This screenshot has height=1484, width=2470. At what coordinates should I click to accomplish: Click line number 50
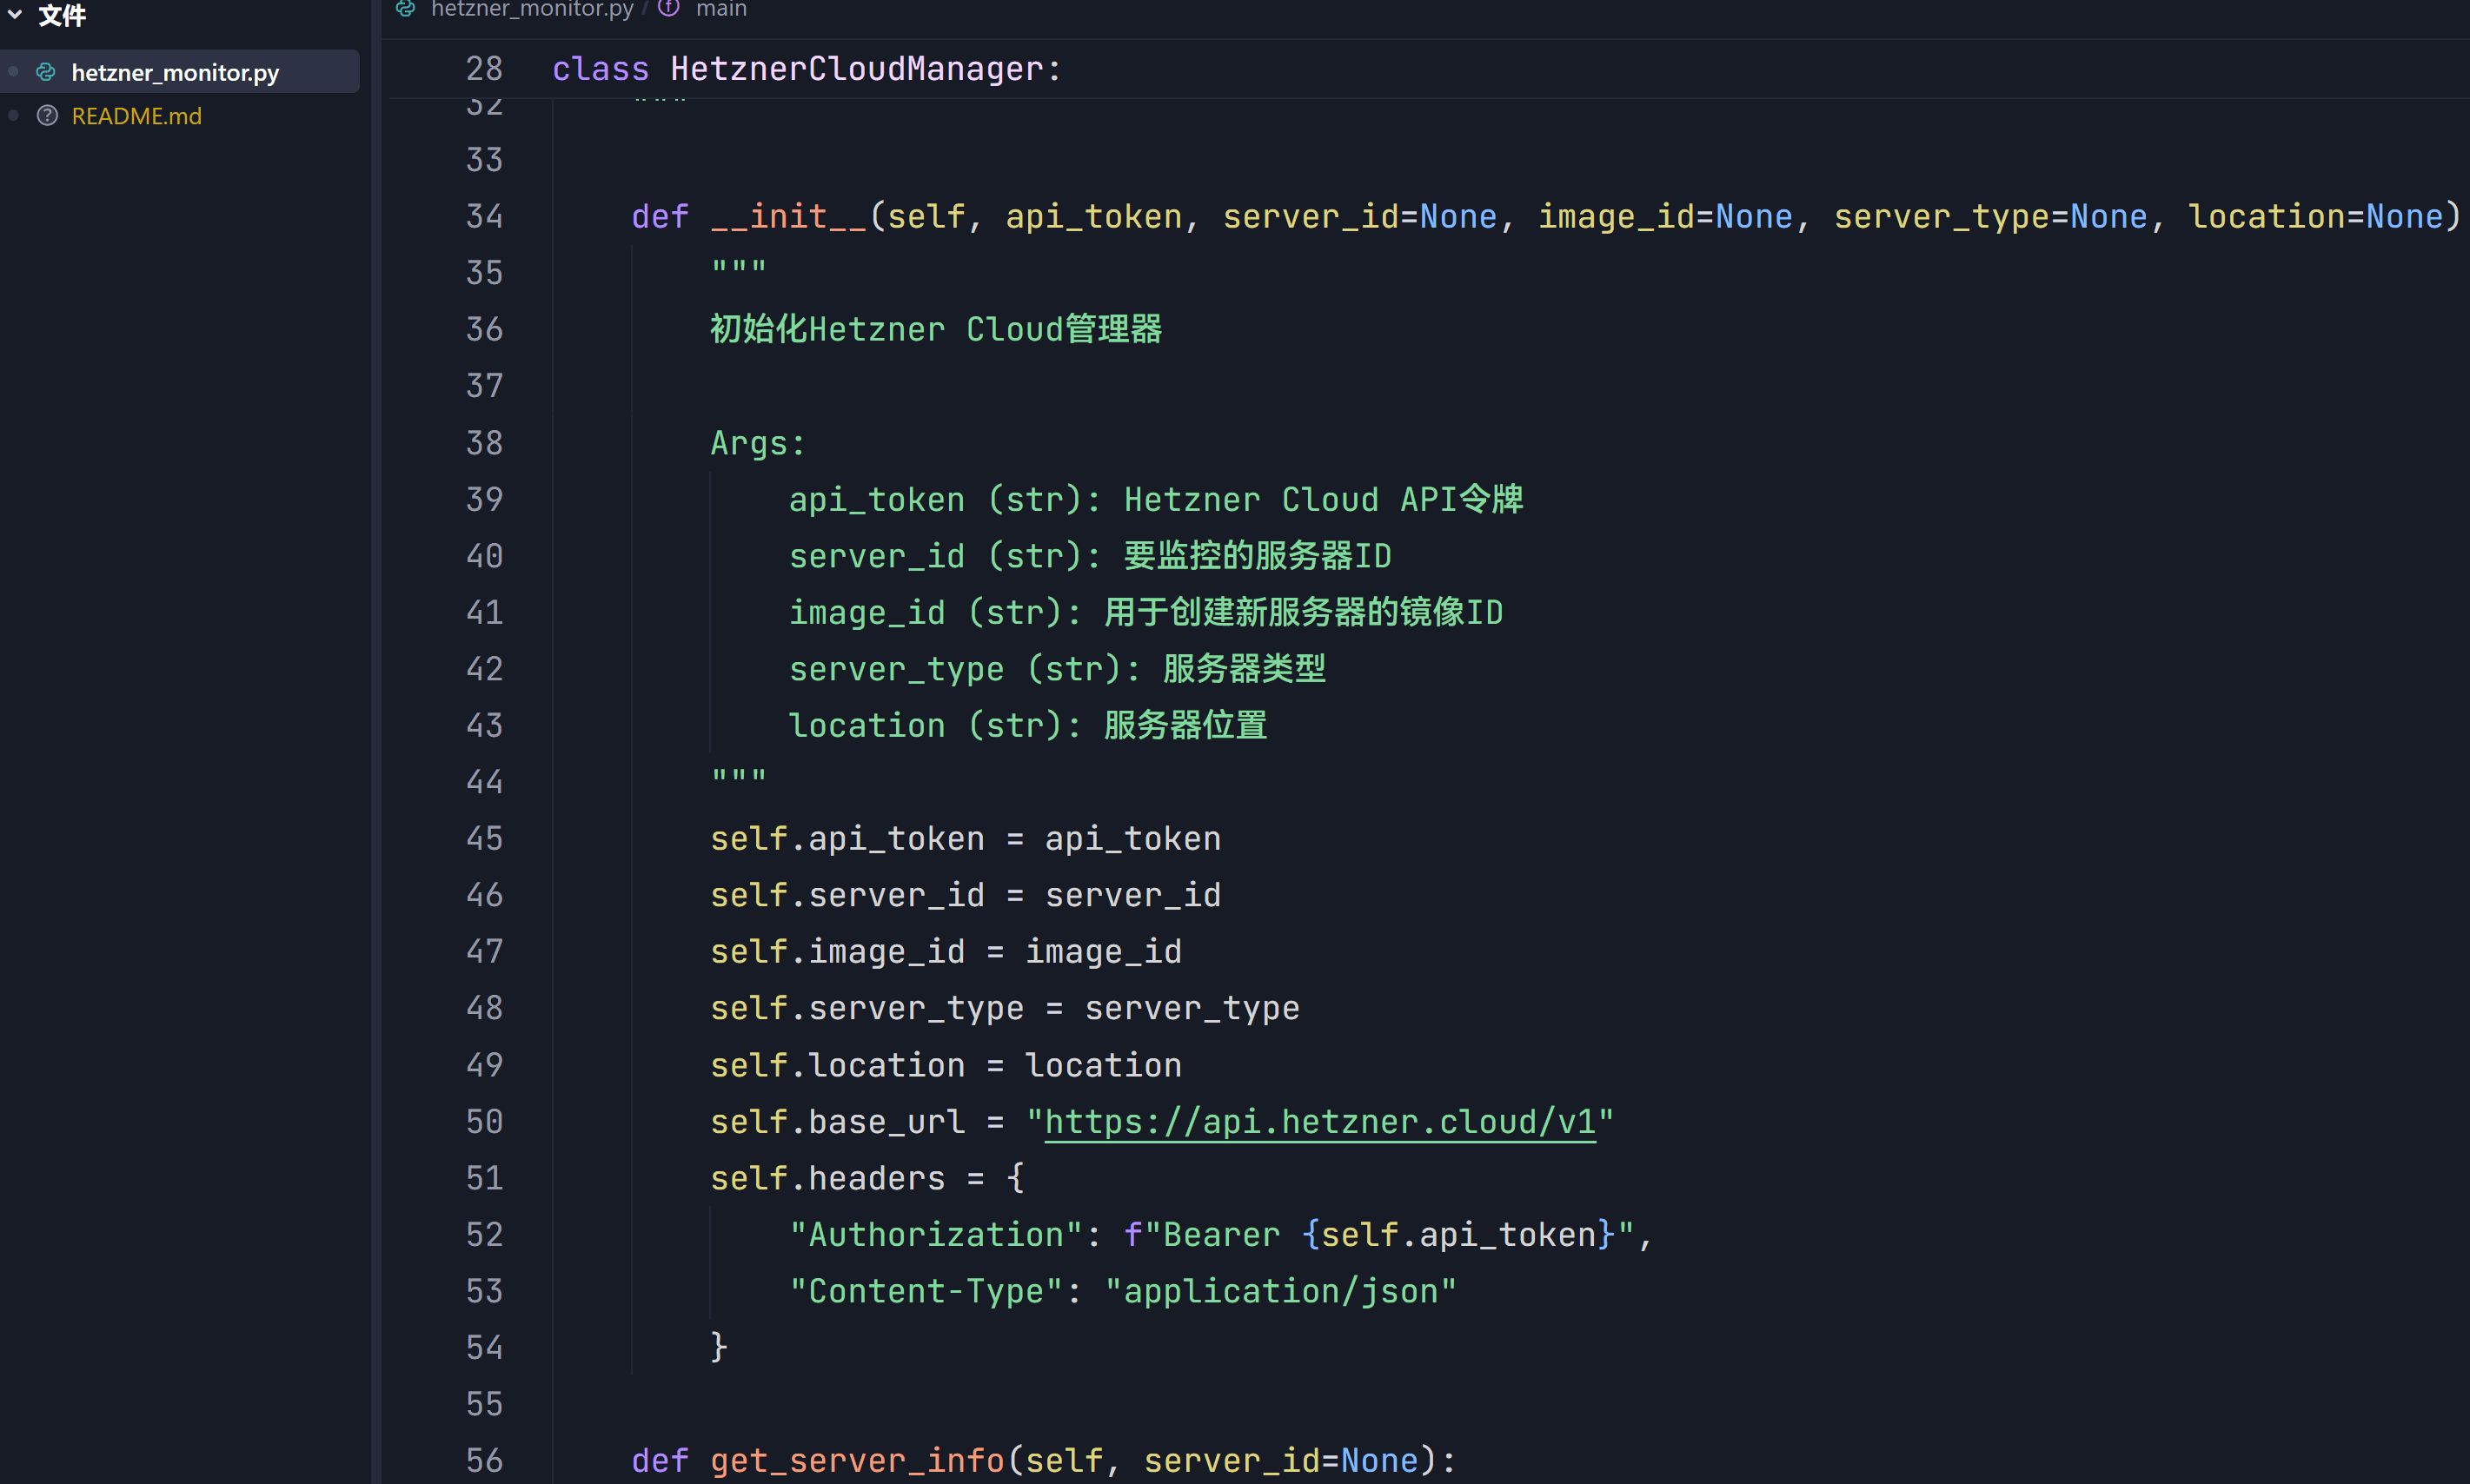pos(485,1121)
